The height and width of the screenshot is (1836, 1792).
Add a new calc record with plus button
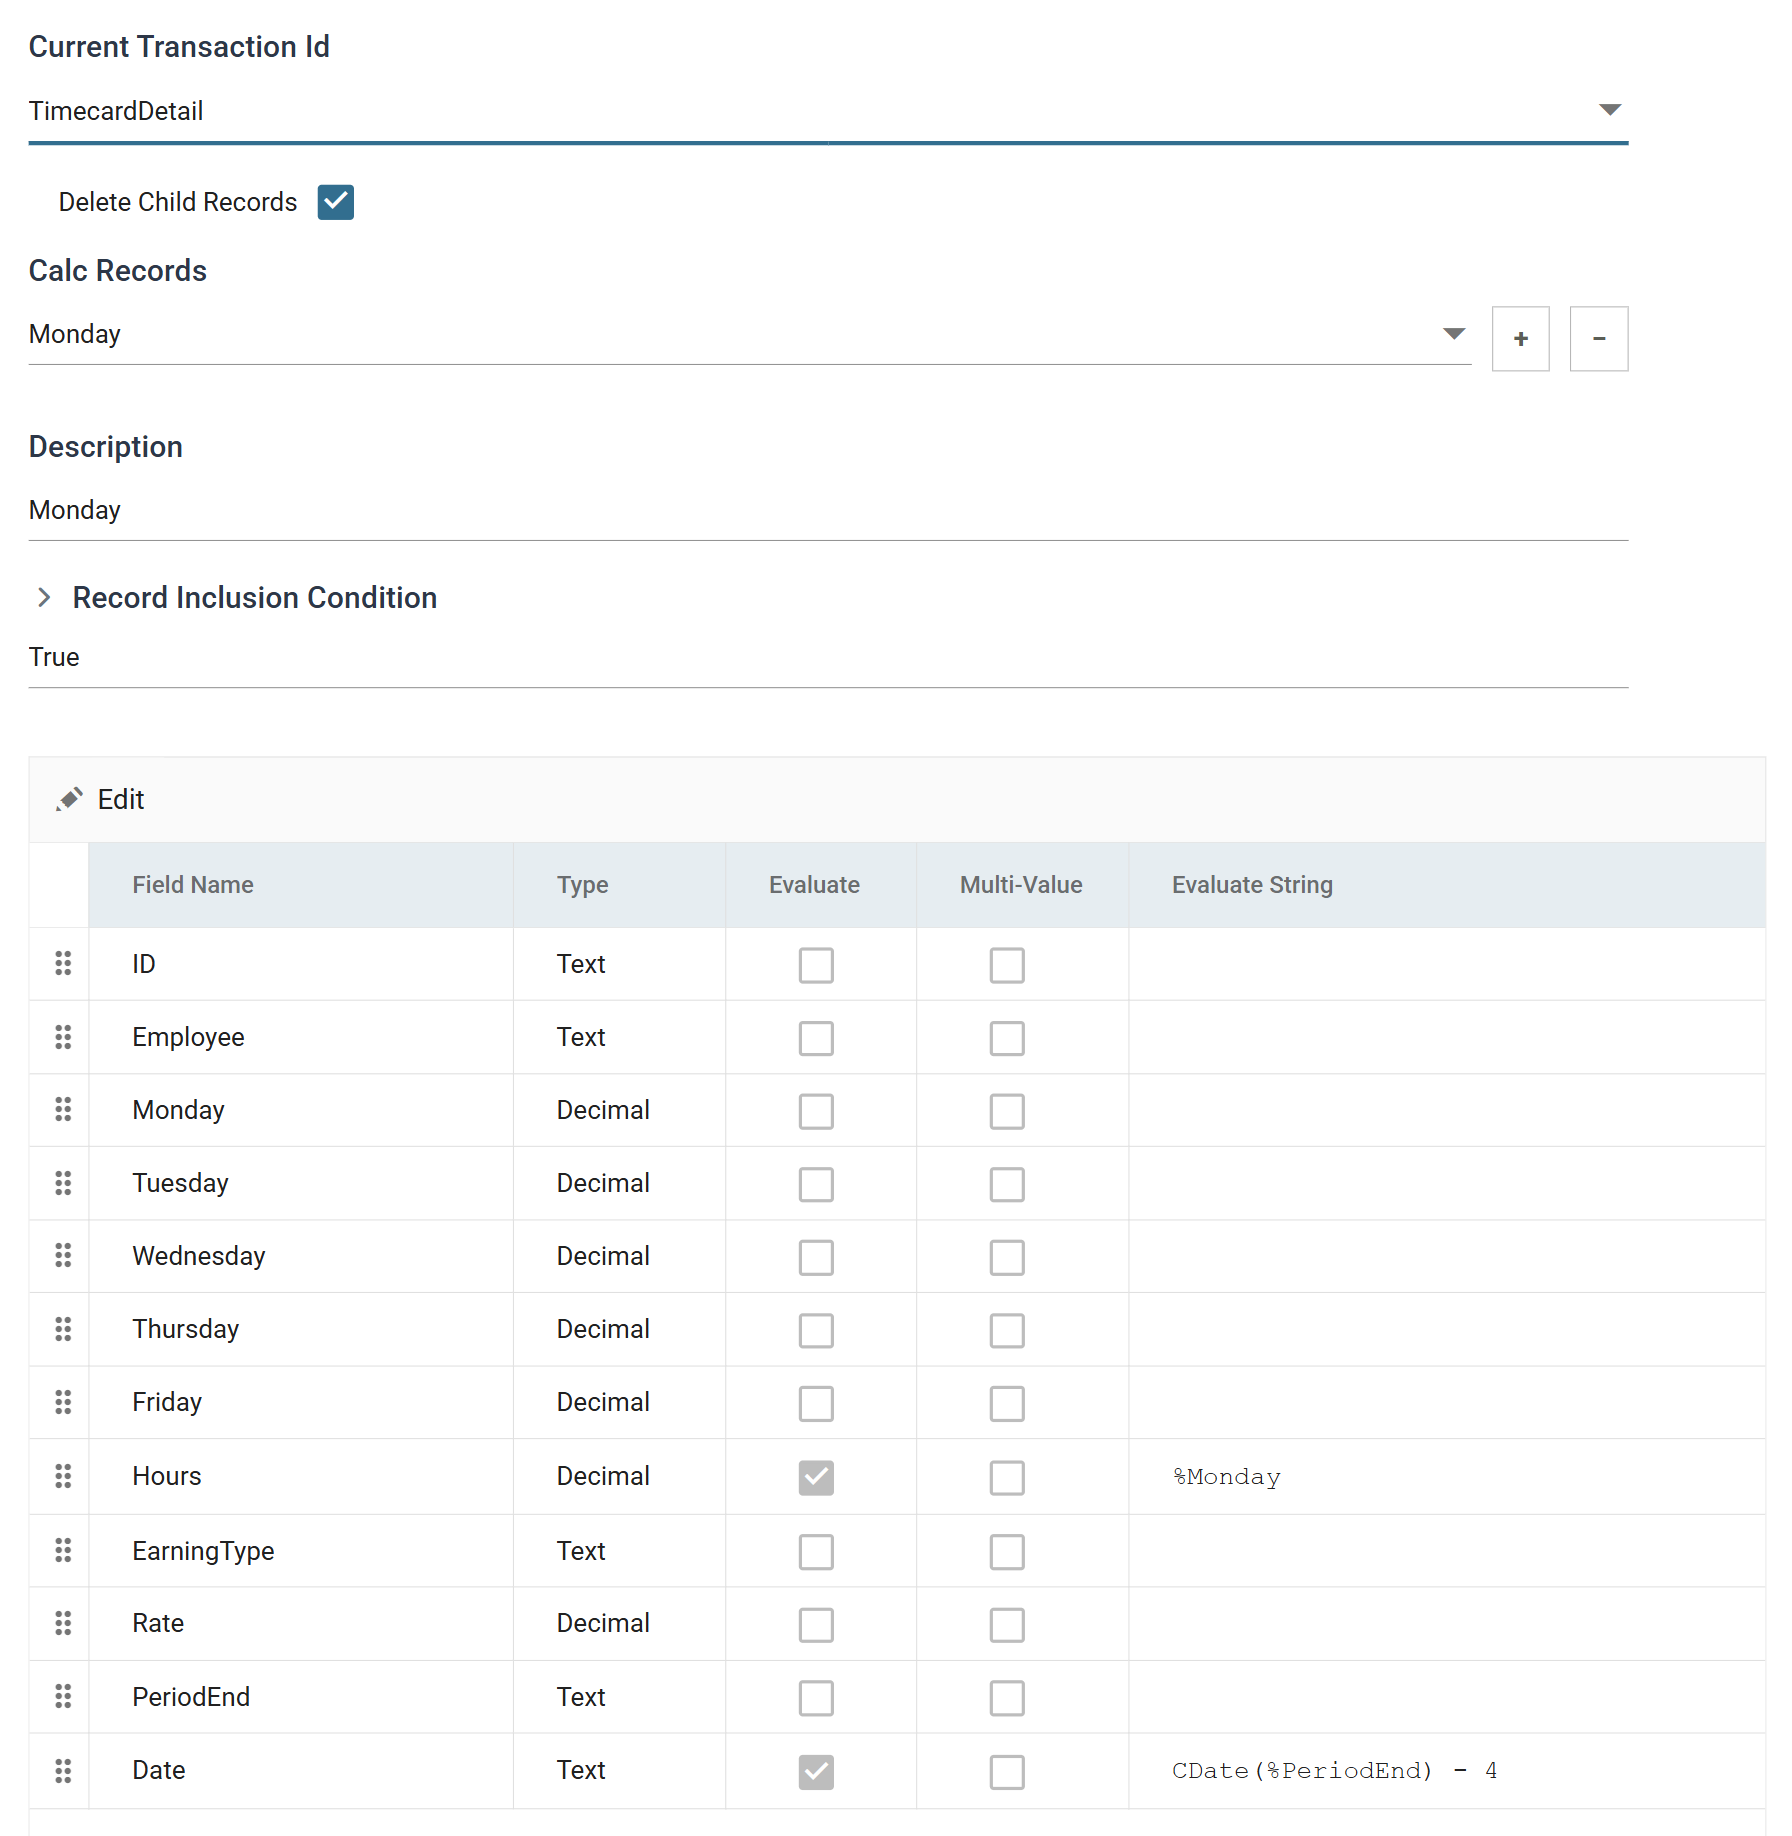(1520, 339)
